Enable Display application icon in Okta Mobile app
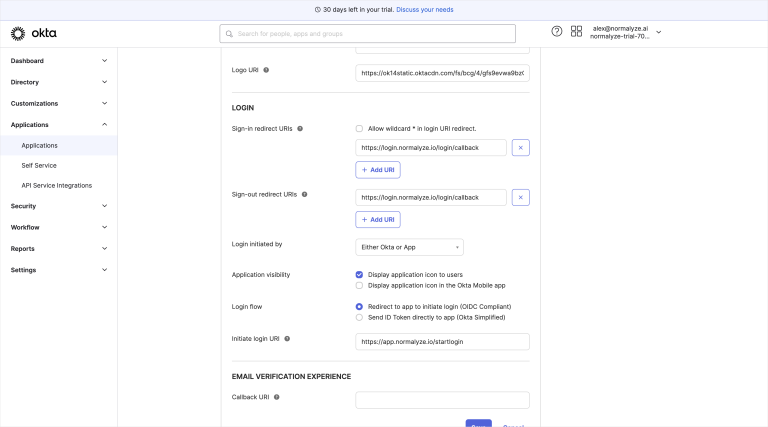 coord(359,285)
